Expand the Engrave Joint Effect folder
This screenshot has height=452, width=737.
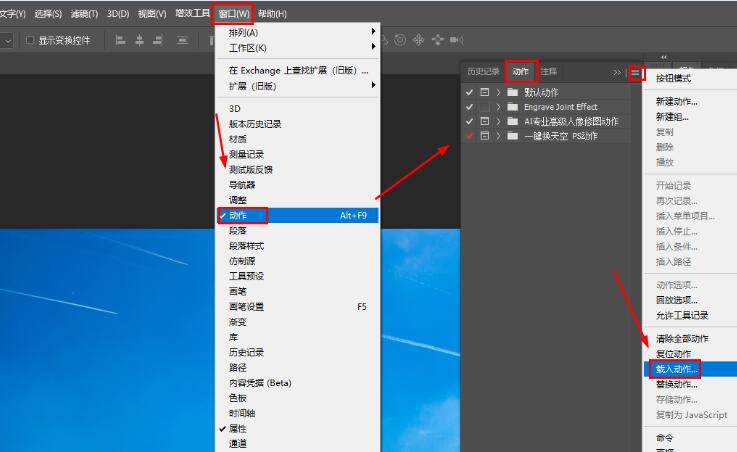(x=499, y=106)
